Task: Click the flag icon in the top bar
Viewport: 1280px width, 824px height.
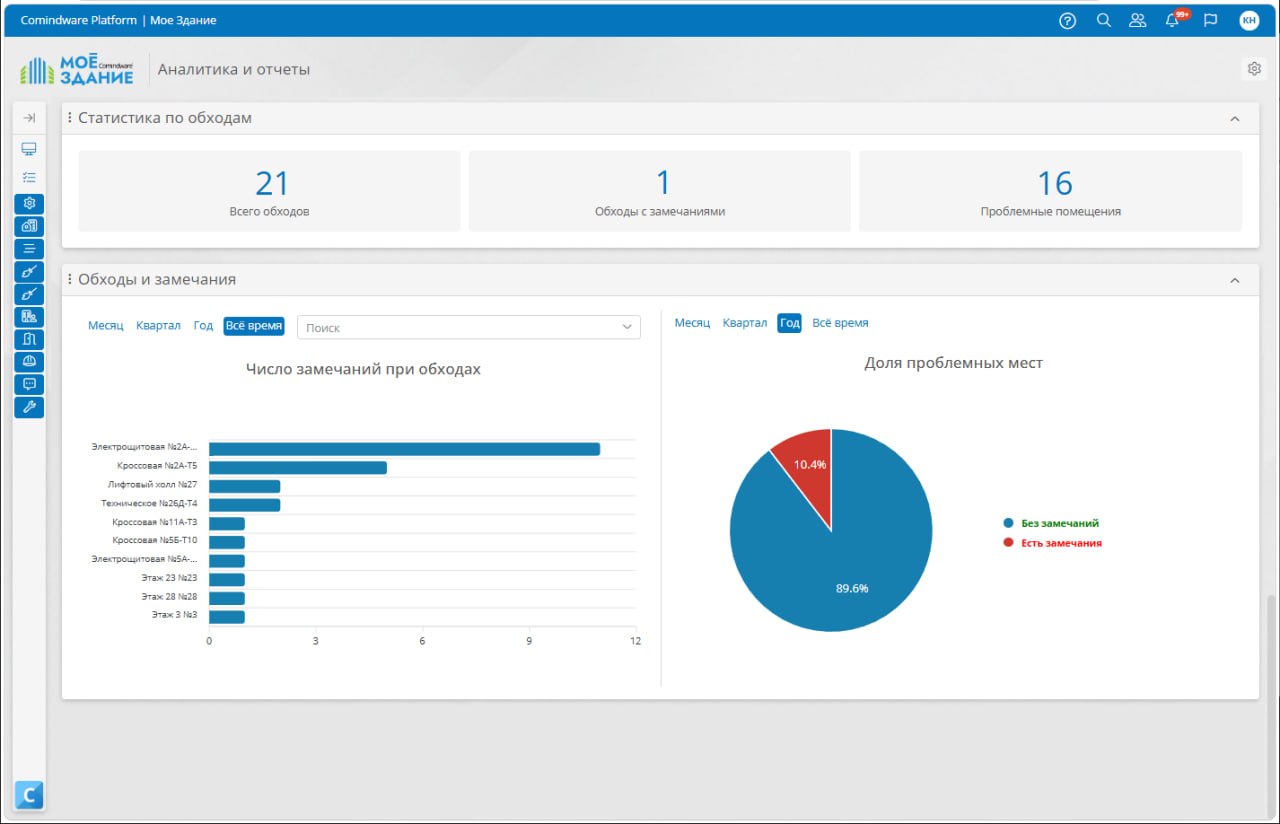Action: [x=1210, y=20]
